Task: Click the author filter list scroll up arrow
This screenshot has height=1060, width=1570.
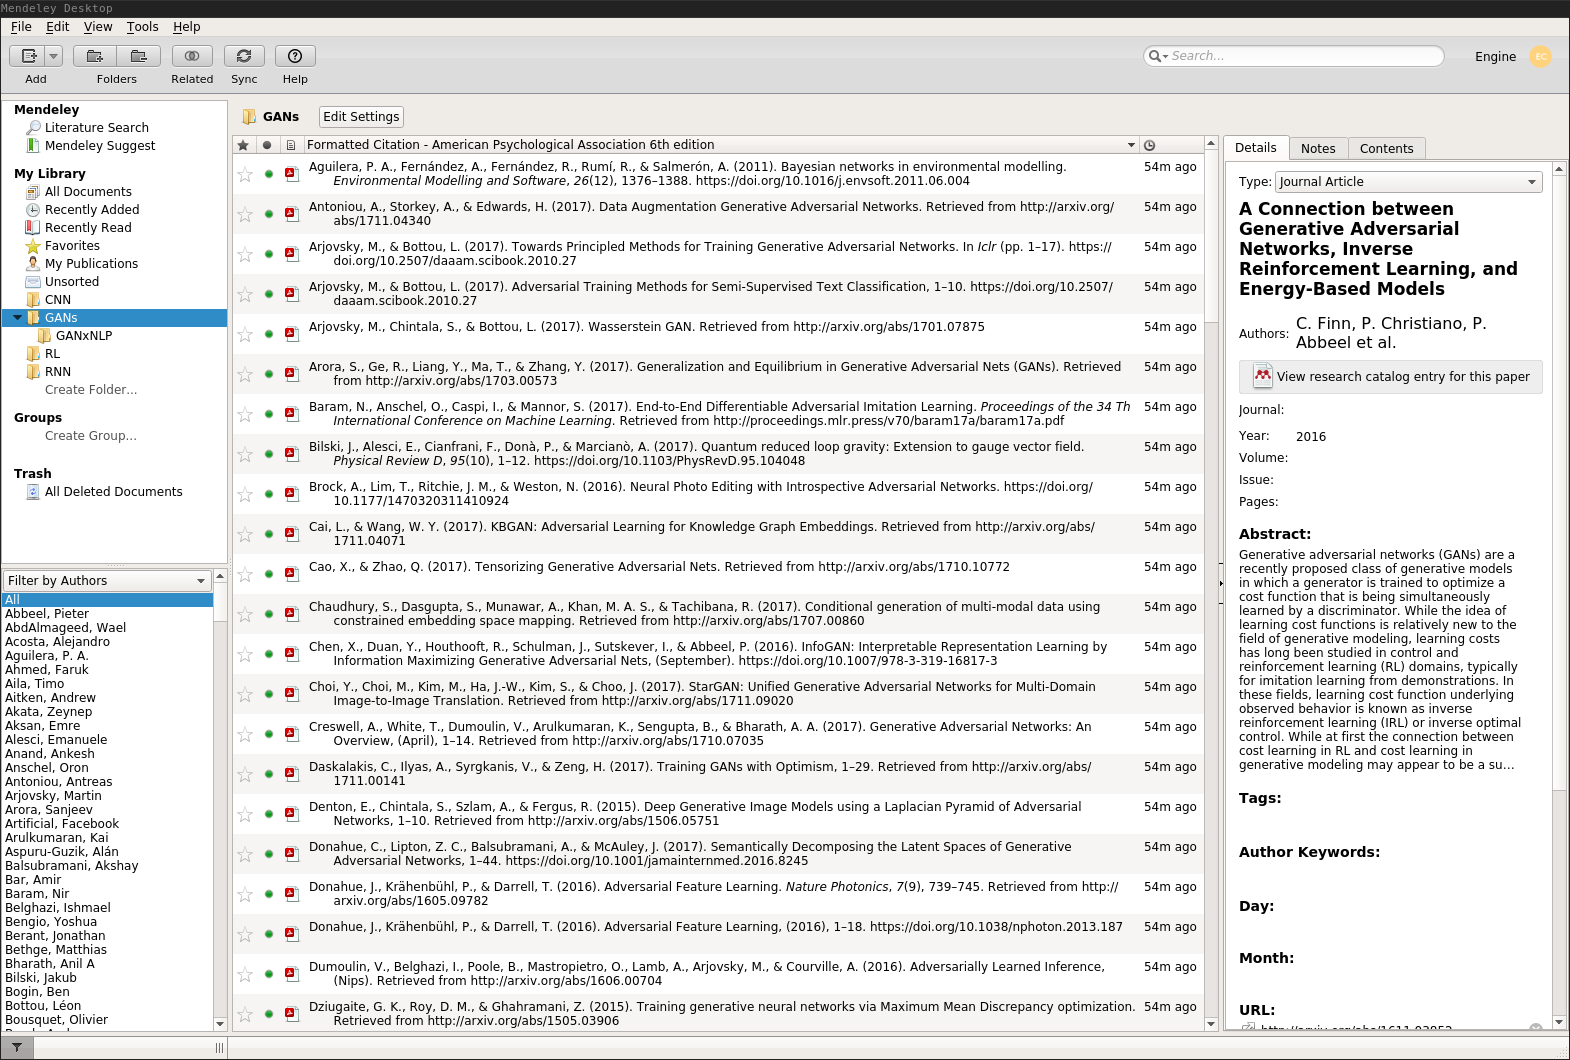Action: click(220, 576)
